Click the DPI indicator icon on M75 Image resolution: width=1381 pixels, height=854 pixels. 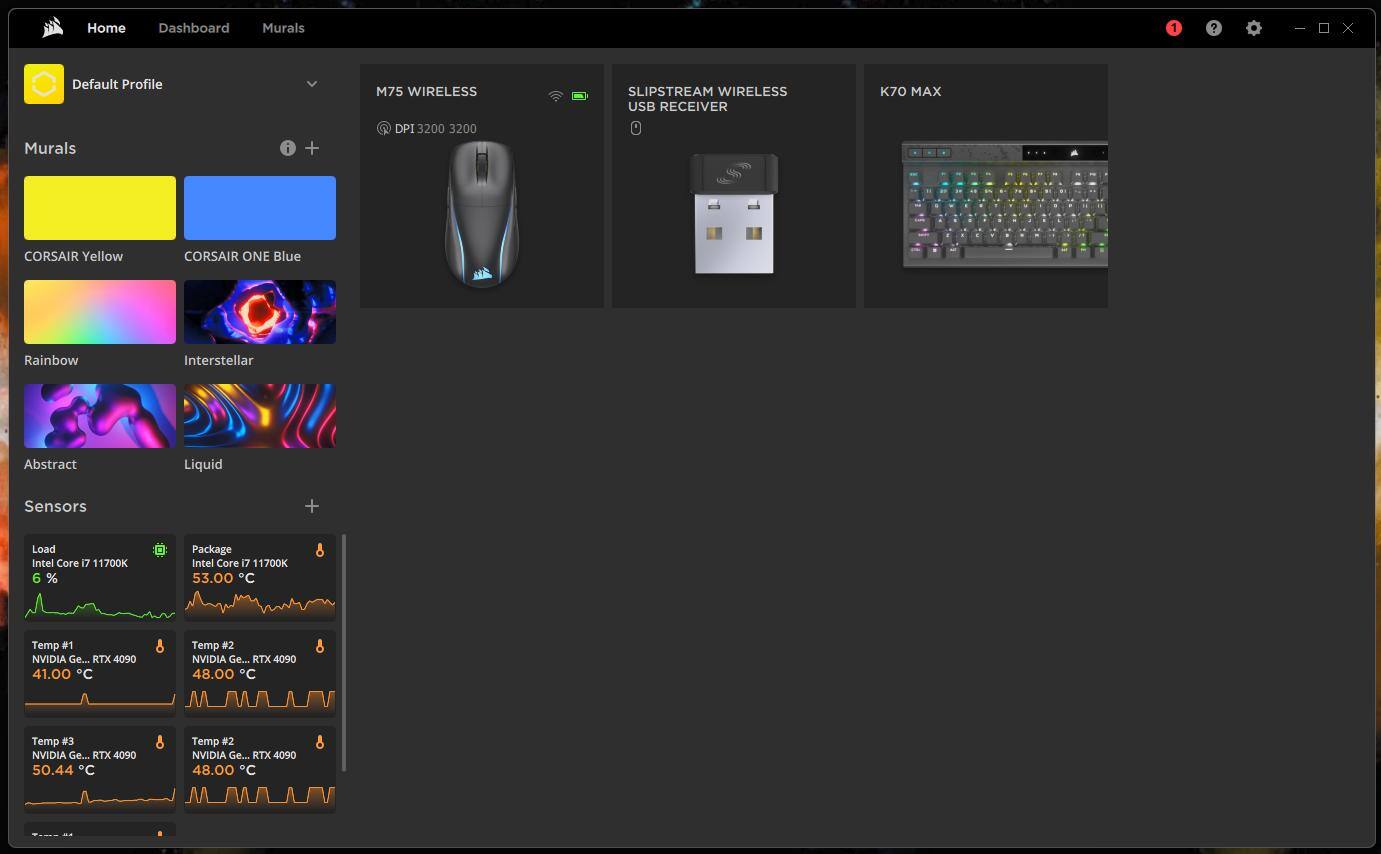click(383, 128)
